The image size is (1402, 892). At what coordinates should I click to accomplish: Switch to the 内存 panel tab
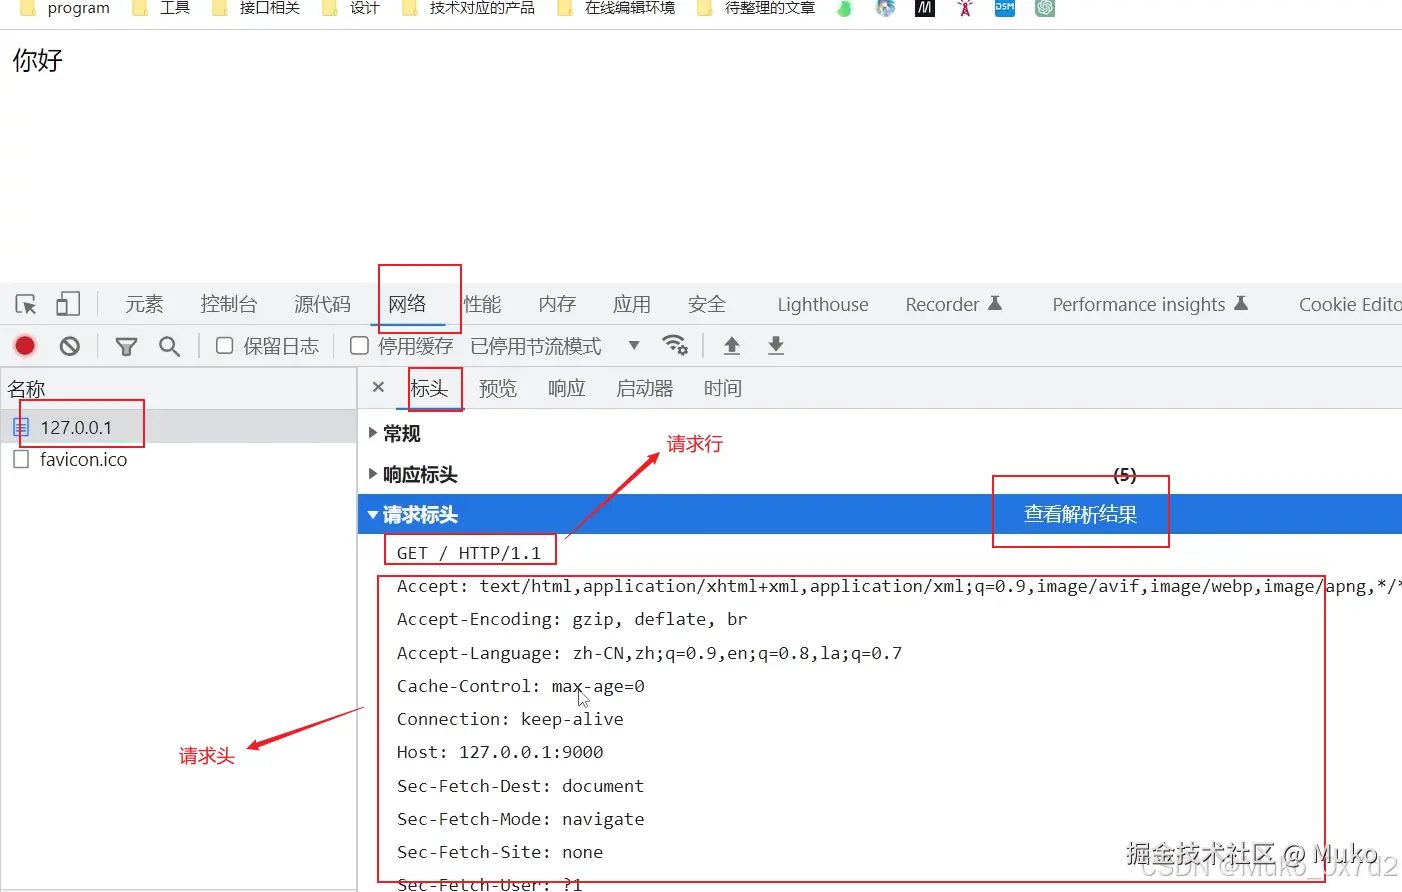tap(557, 304)
